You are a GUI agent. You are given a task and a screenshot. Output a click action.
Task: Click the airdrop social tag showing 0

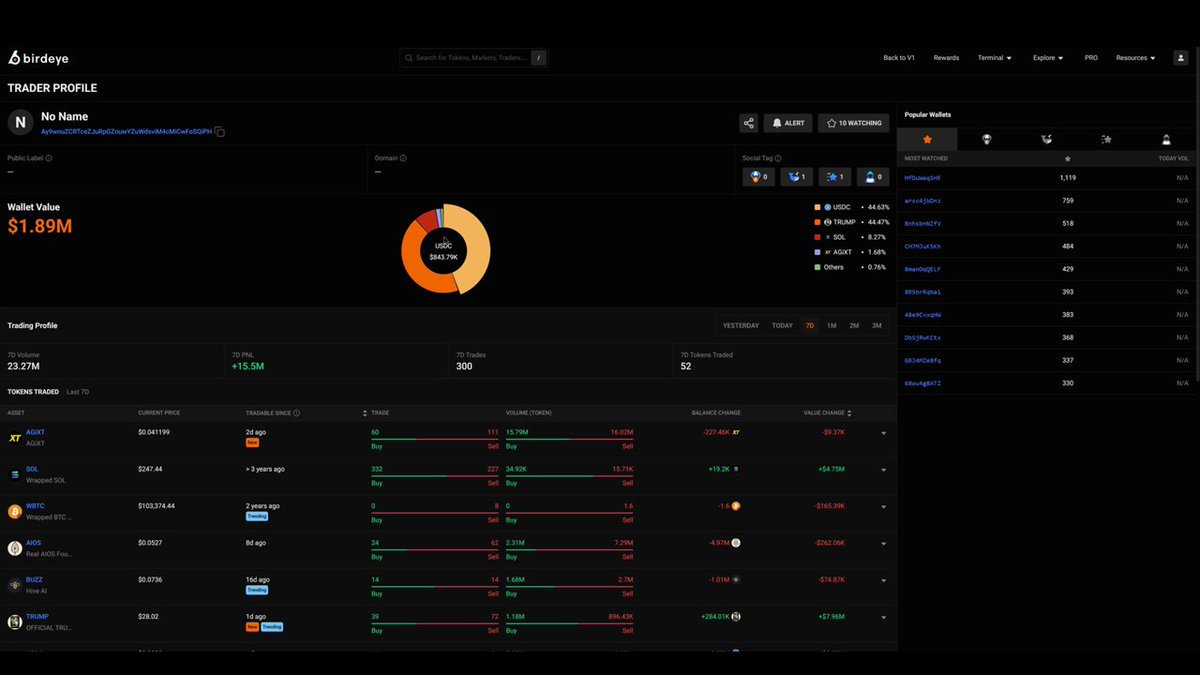[759, 177]
